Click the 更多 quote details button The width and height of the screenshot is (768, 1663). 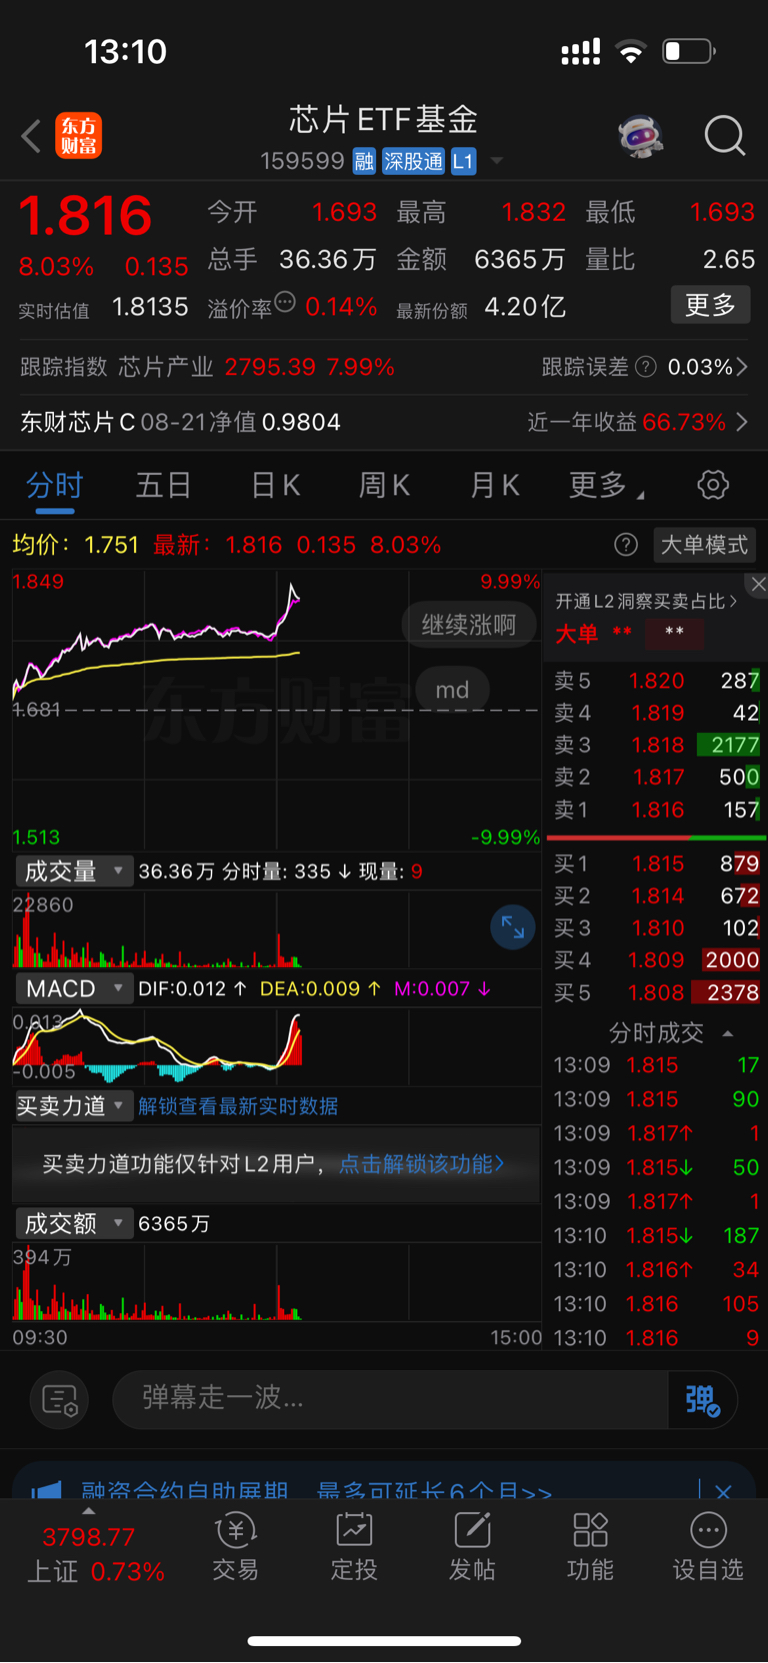pos(710,305)
